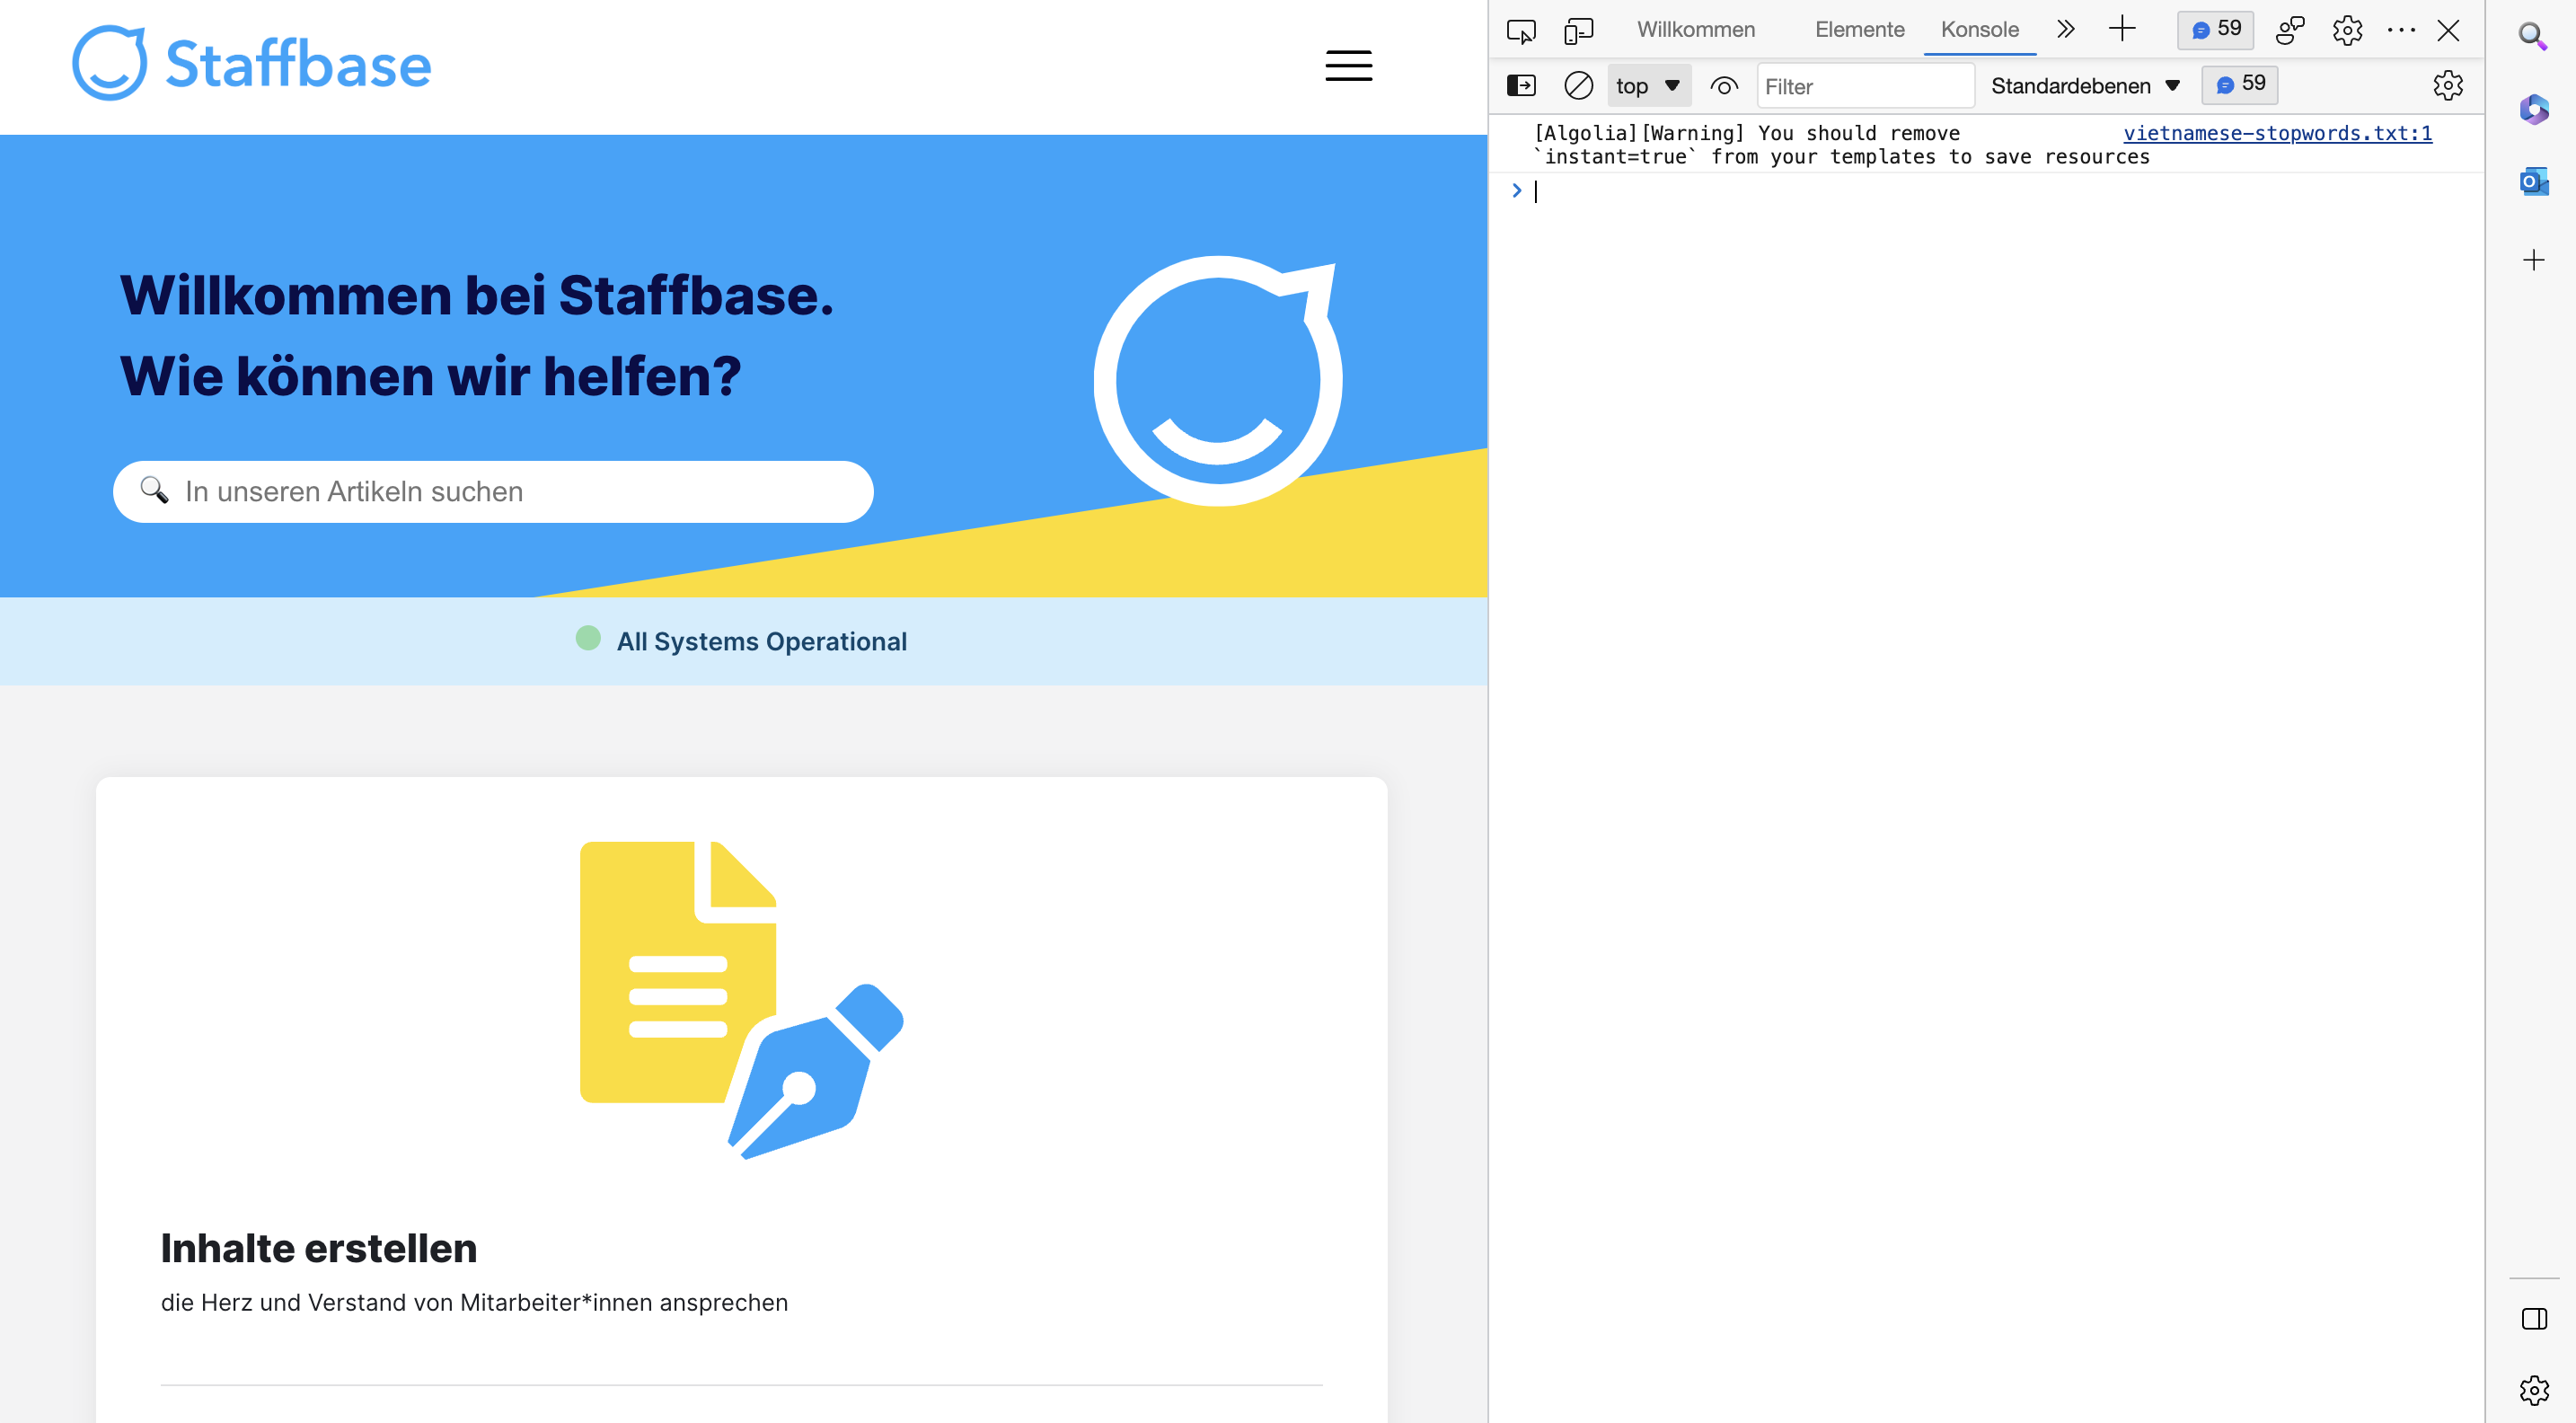Click the console Filter input field
The image size is (2576, 1423).
coord(1865,86)
